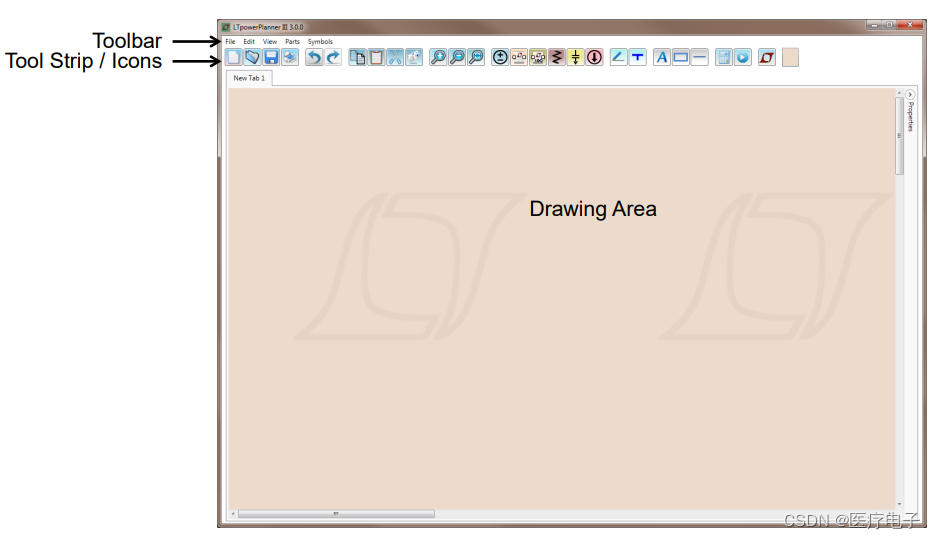The height and width of the screenshot is (539, 936).
Task: Click the blue play/run icon
Action: pyautogui.click(x=743, y=57)
